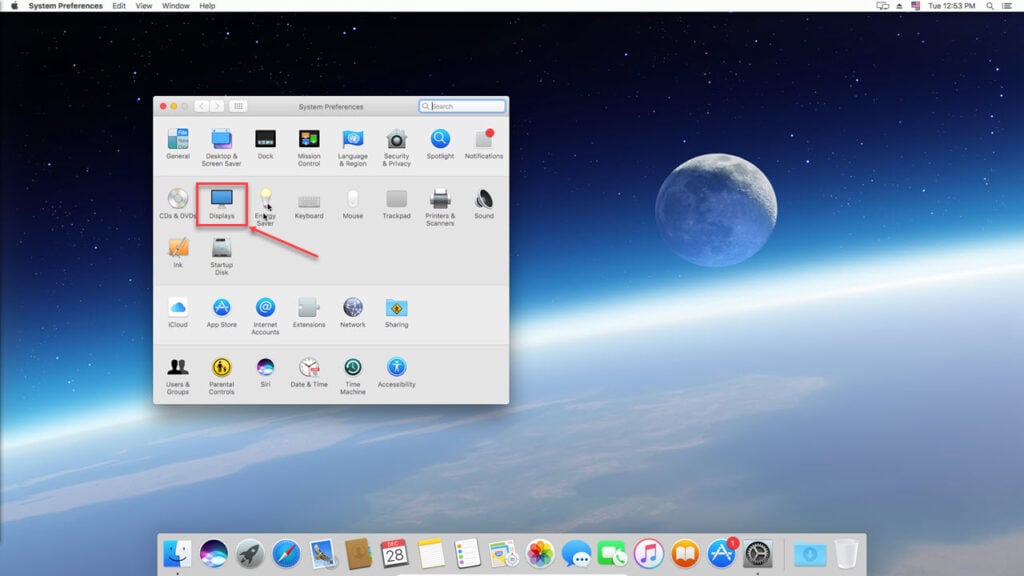Open Trackpad preferences
This screenshot has height=576, width=1024.
click(396, 203)
